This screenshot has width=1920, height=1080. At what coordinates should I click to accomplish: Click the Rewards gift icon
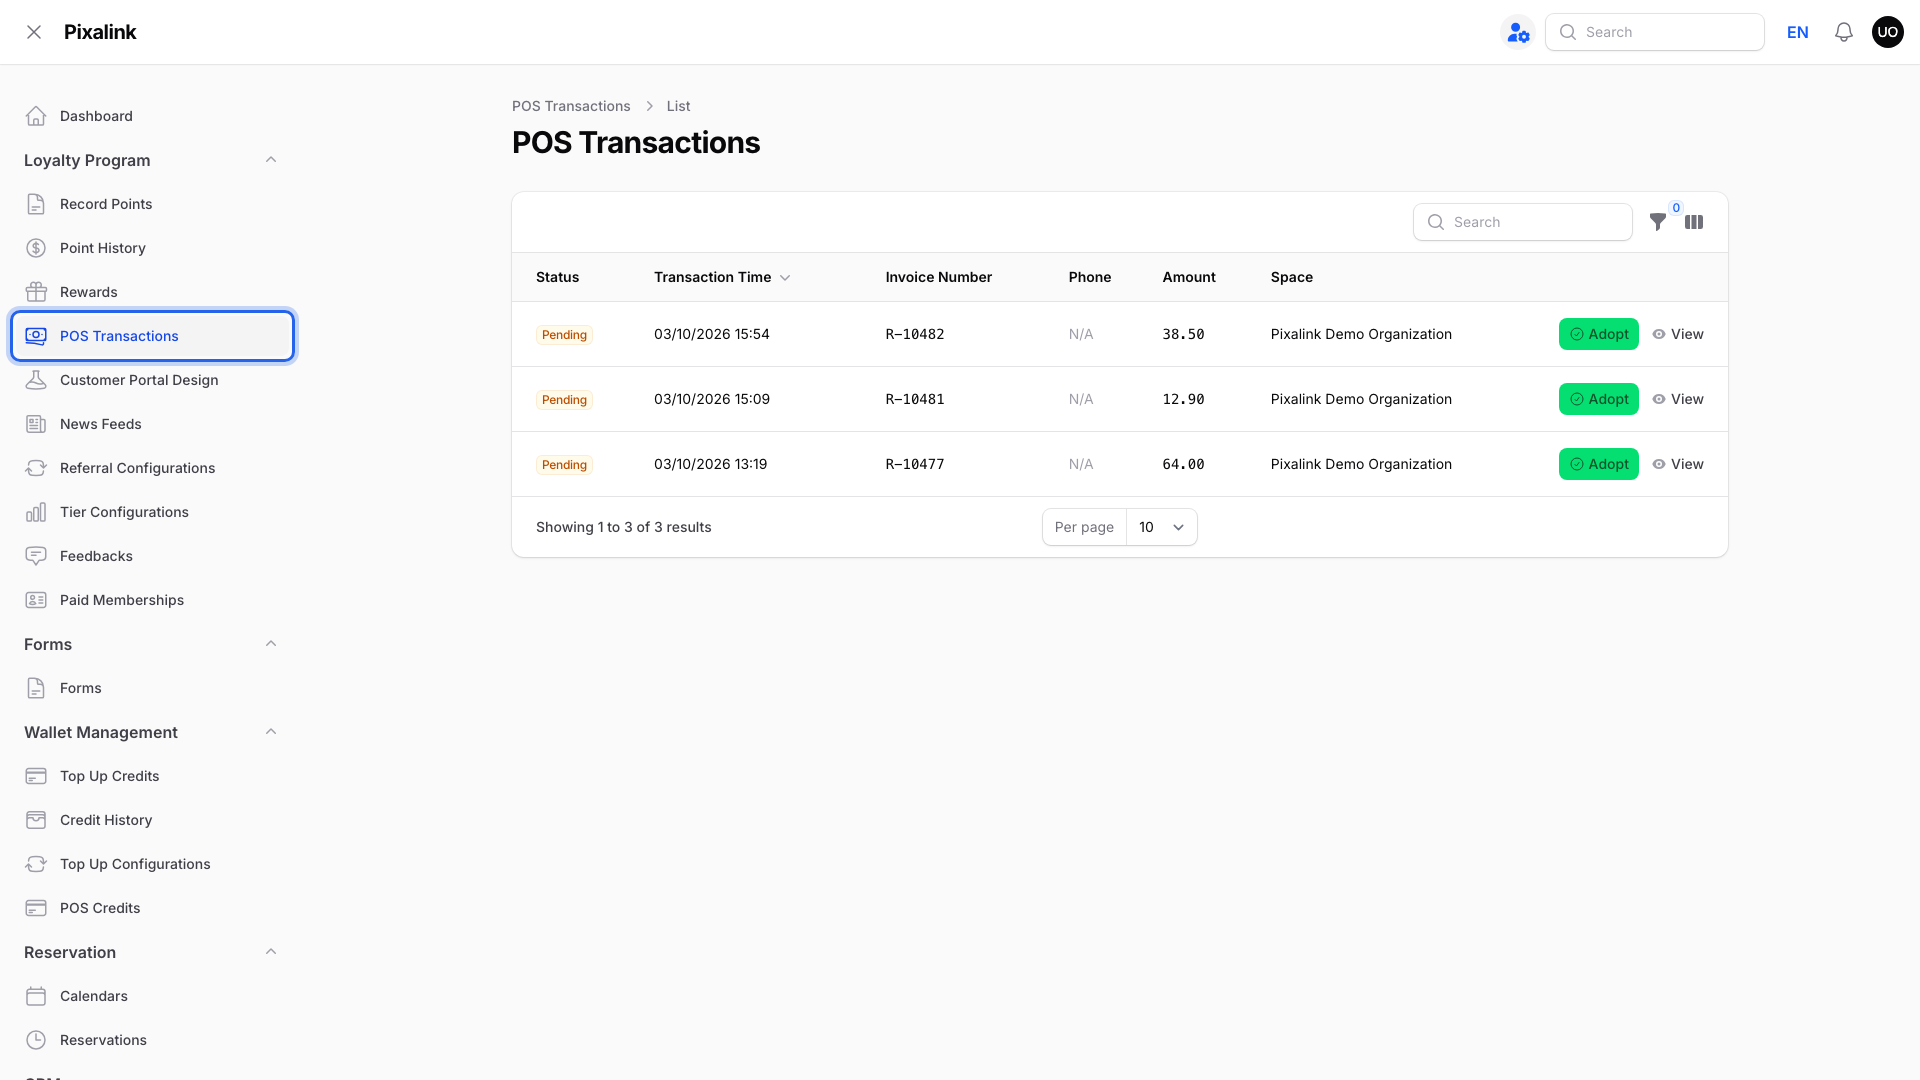tap(36, 292)
